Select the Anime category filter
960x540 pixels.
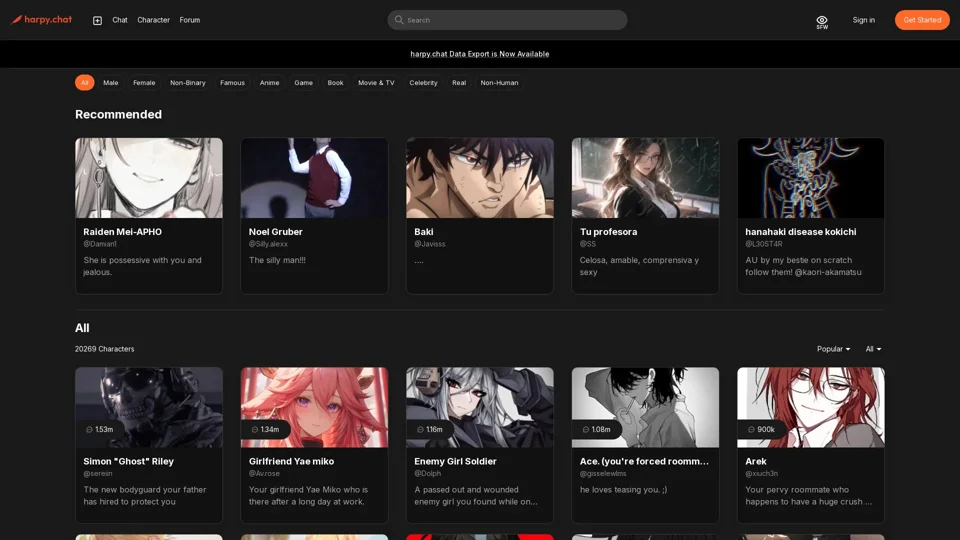coord(269,83)
